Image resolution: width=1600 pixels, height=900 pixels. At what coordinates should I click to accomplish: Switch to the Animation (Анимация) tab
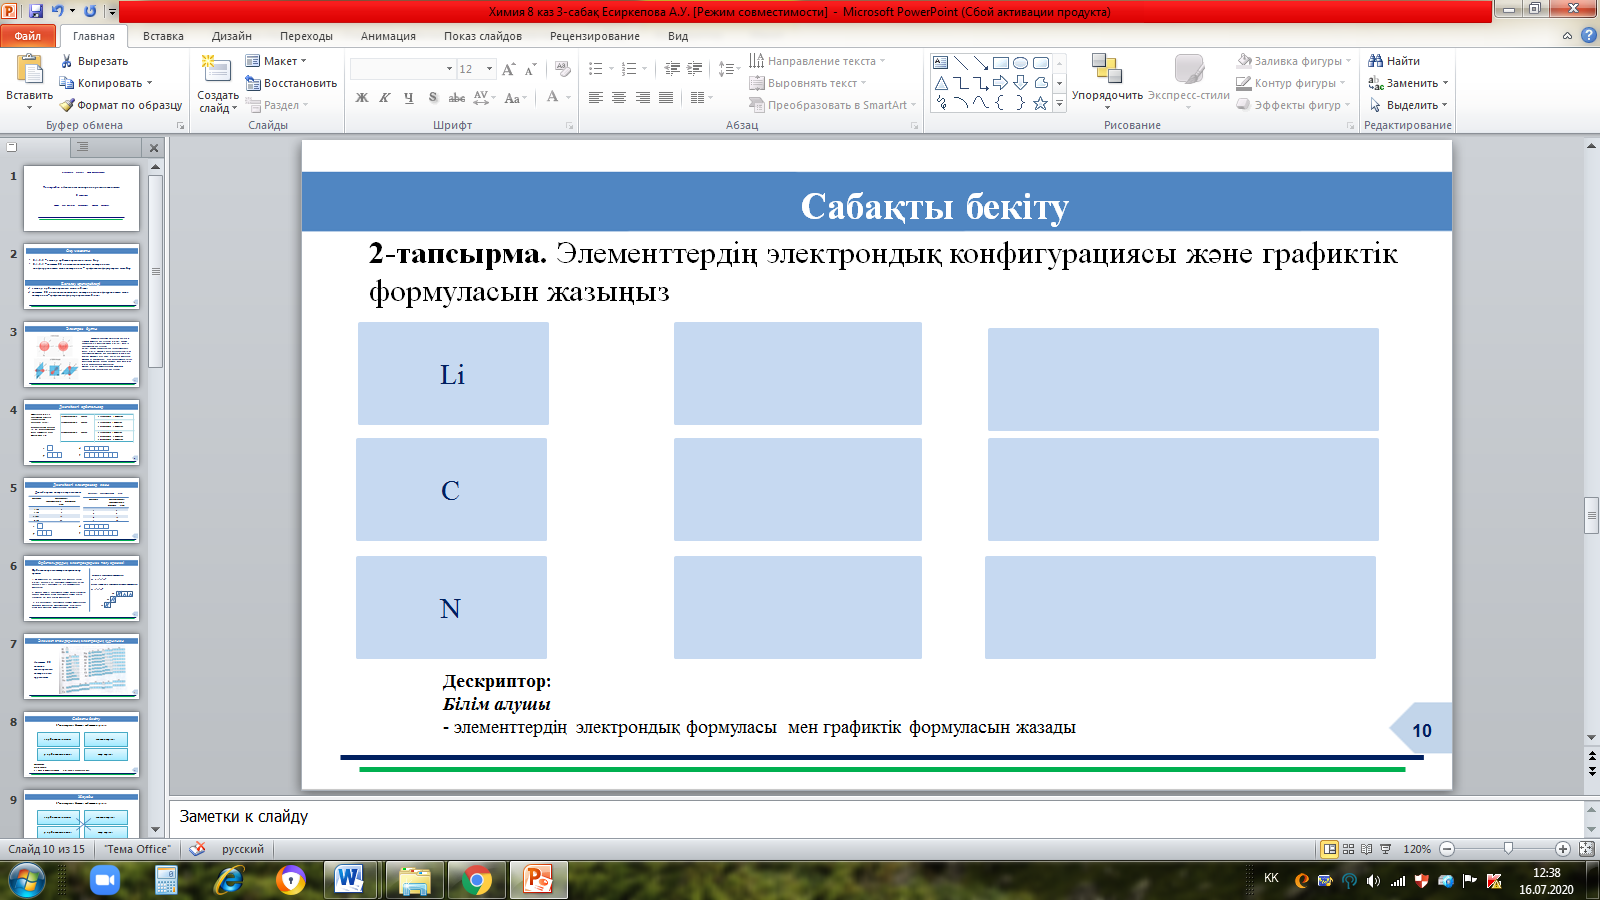pyautogui.click(x=388, y=36)
